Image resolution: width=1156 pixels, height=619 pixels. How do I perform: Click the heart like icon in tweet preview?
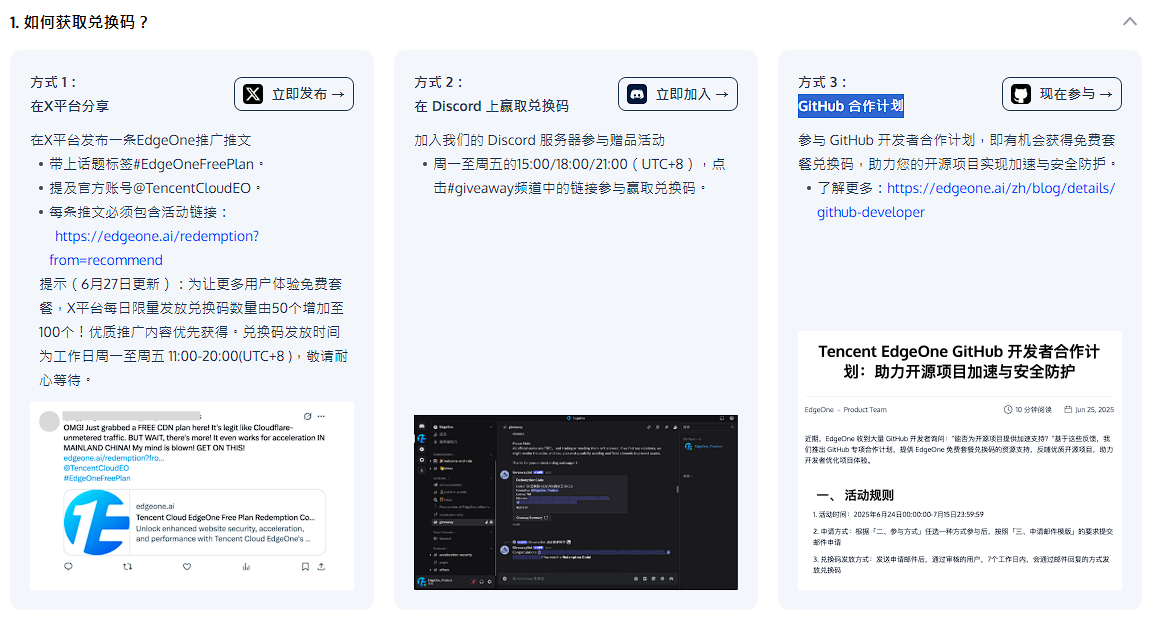pyautogui.click(x=187, y=567)
